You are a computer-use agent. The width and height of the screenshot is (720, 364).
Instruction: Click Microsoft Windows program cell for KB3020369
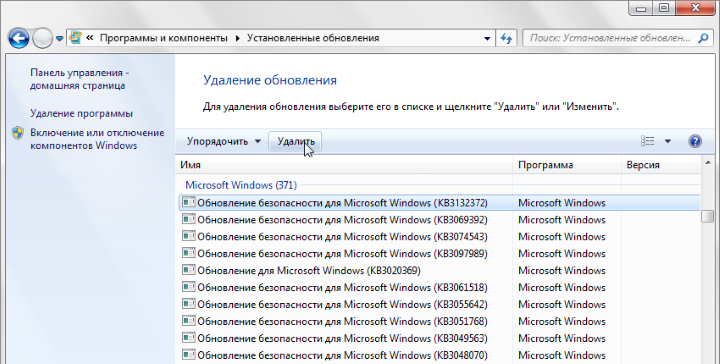coord(562,271)
